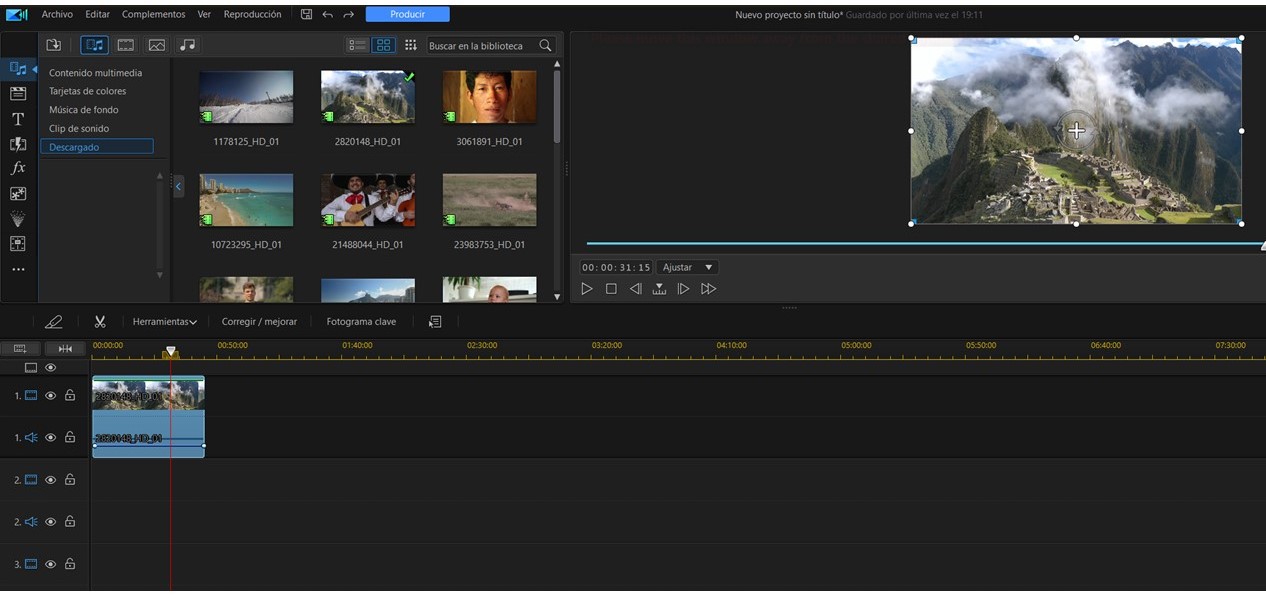Toggle lock on audio track 1
Image resolution: width=1266 pixels, height=598 pixels.
70,438
